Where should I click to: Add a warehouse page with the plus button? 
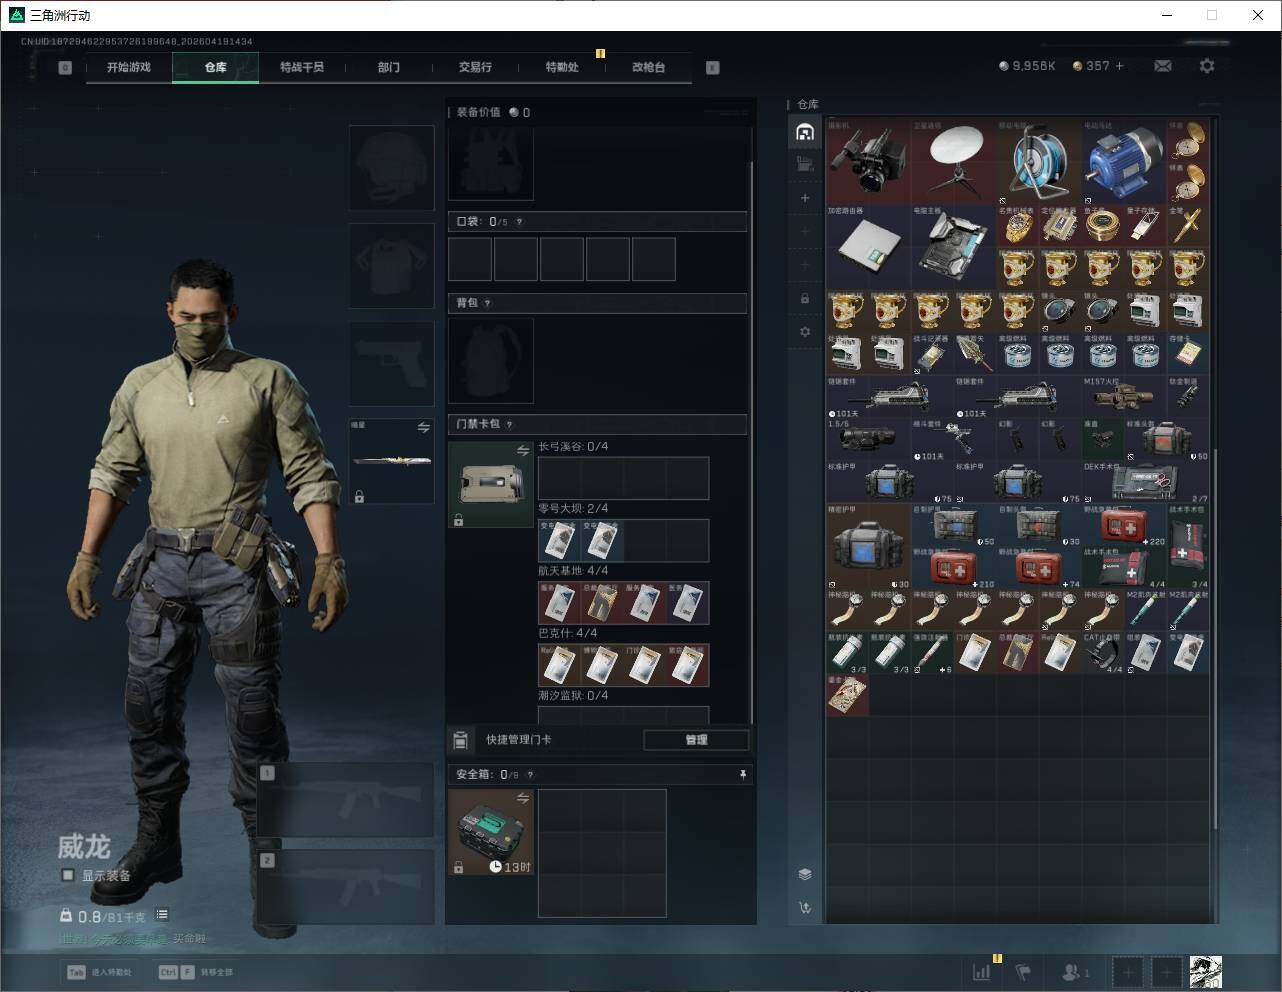tap(805, 198)
